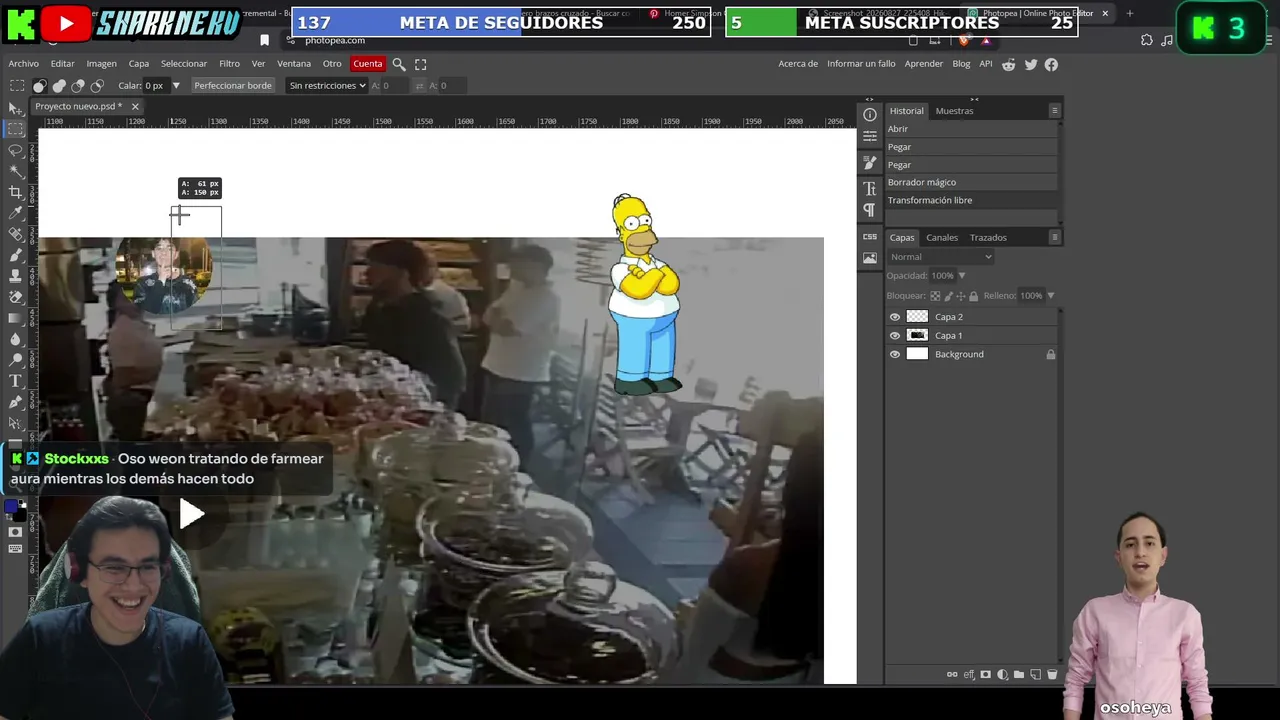
Task: Hide the Capa 1 layer
Action: tap(895, 336)
